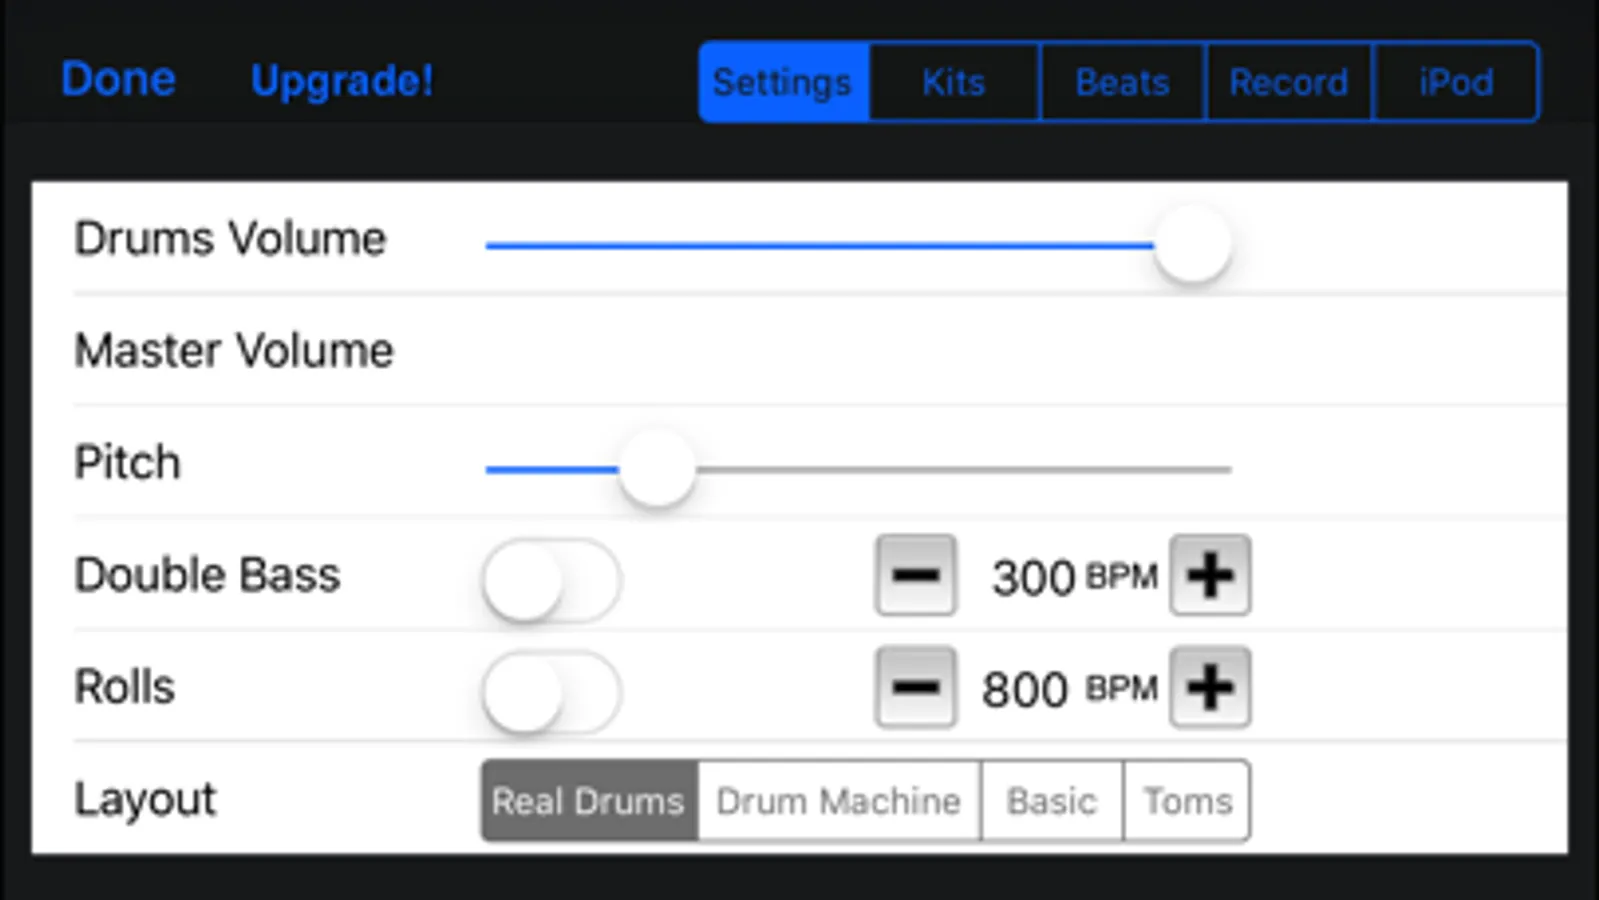
Task: Open the Record tab
Action: [x=1289, y=82]
